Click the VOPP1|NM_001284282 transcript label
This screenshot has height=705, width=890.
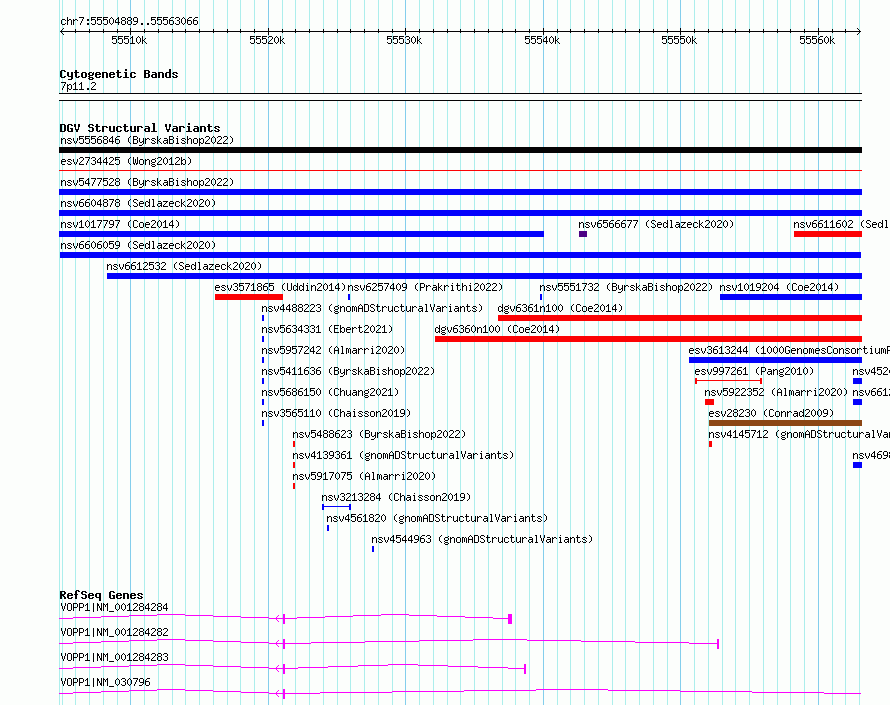pos(114,632)
